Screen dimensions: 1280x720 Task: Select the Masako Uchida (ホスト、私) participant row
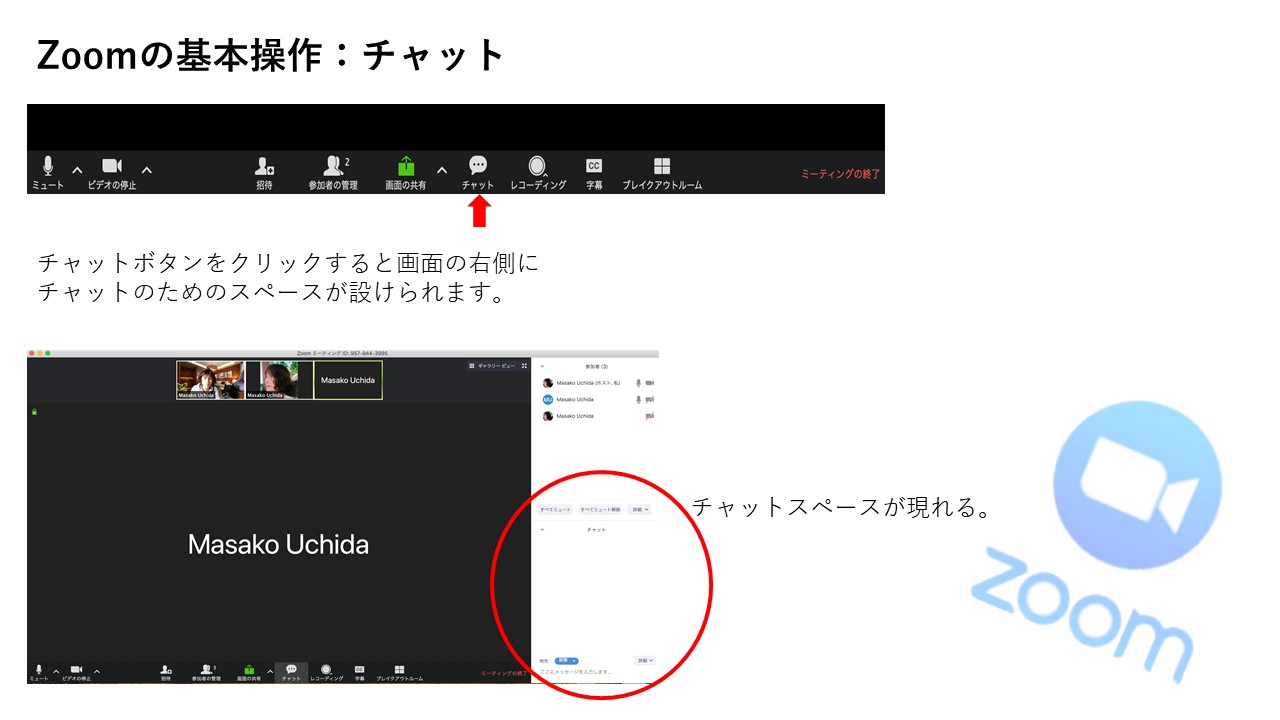coord(597,383)
